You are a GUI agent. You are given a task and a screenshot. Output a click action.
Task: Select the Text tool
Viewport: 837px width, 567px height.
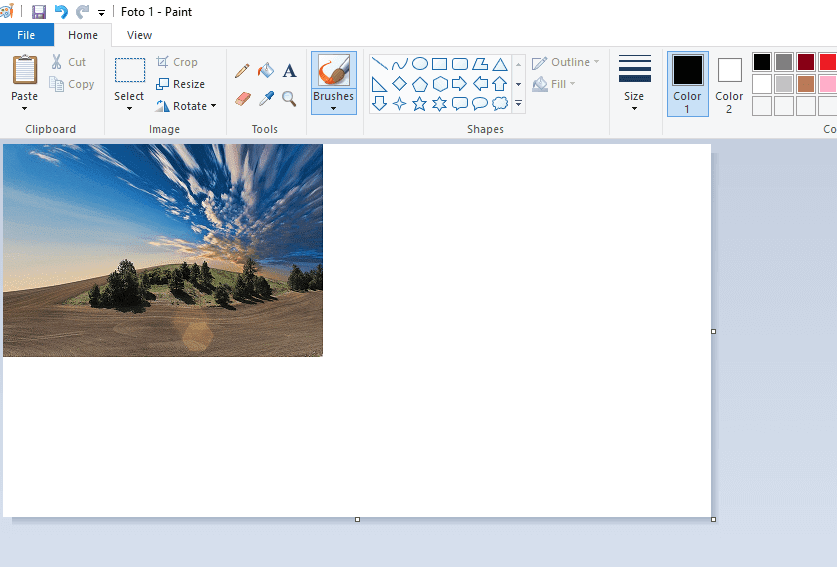(289, 70)
